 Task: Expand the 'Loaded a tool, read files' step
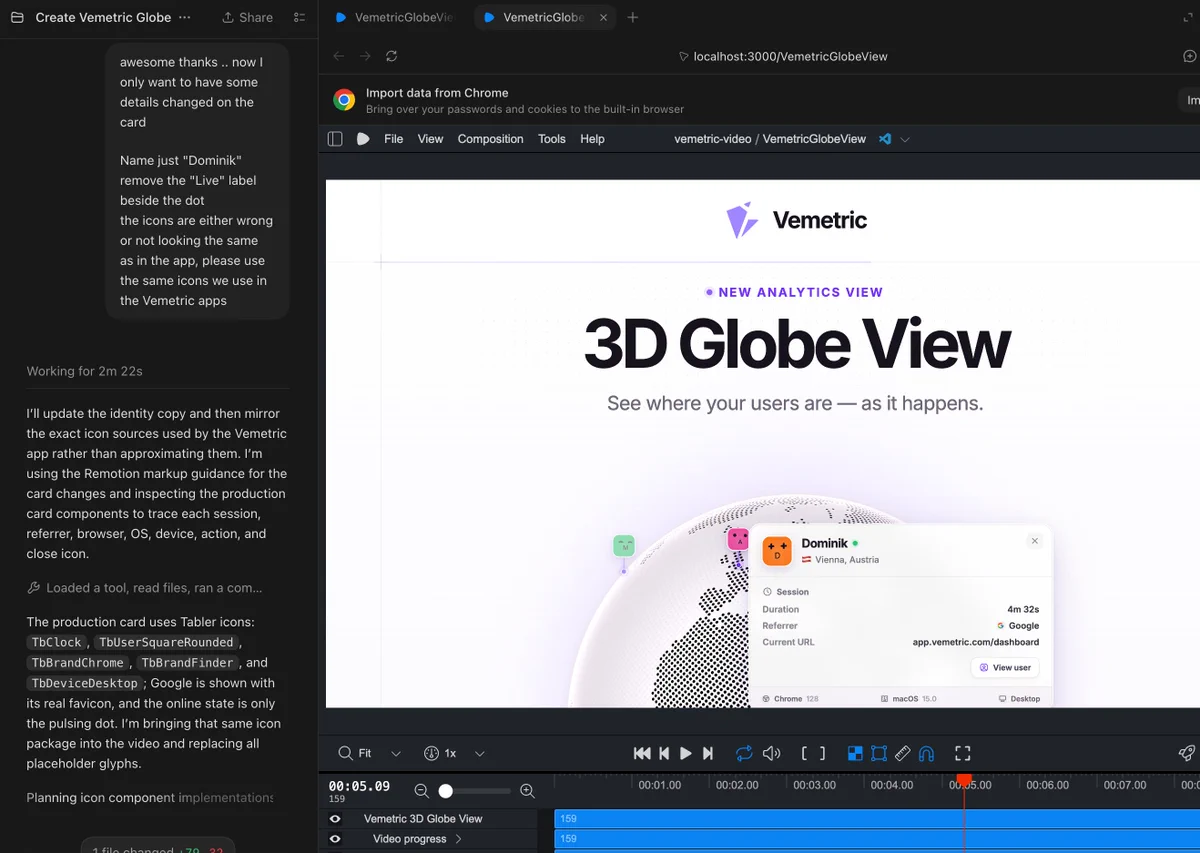[x=145, y=588]
